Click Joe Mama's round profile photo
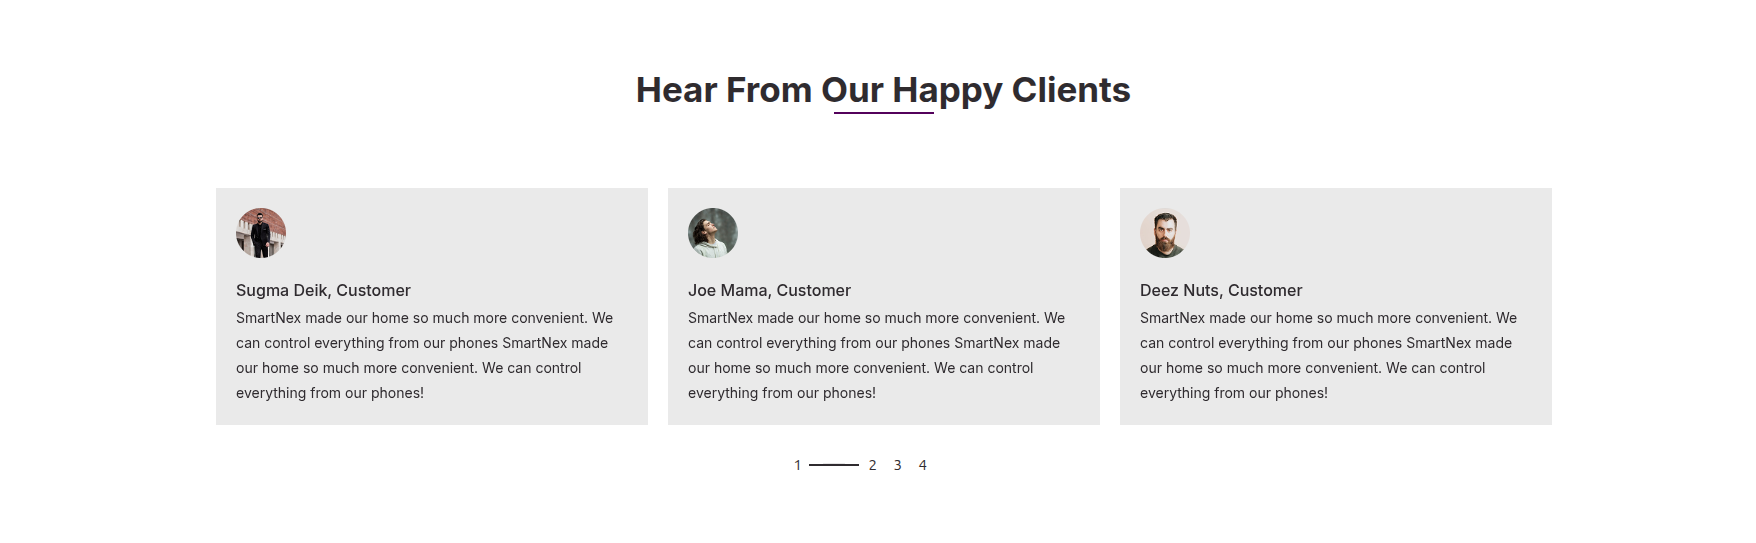The height and width of the screenshot is (543, 1756). [x=713, y=233]
